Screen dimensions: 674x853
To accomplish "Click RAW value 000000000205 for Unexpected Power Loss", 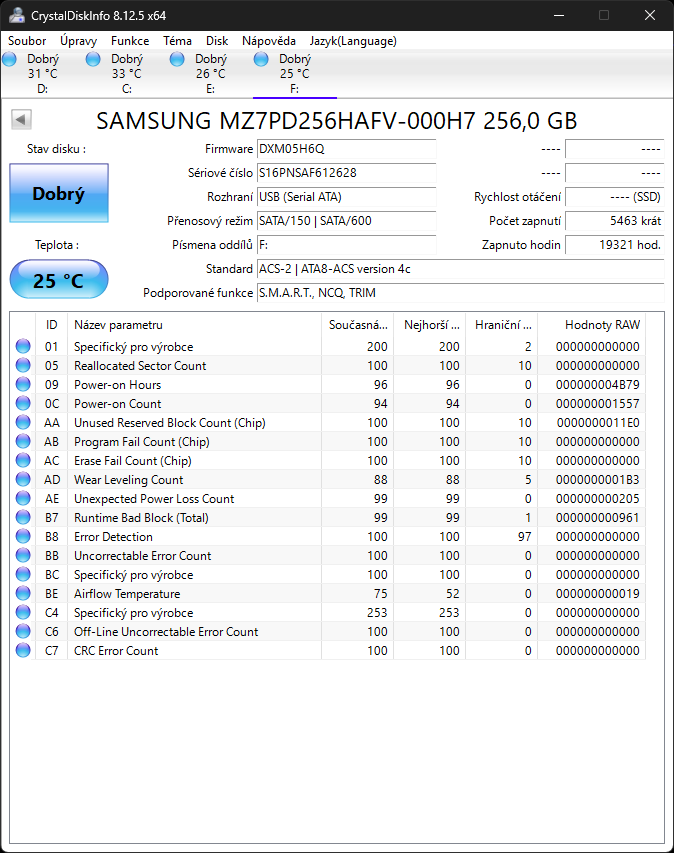I will [x=597, y=499].
